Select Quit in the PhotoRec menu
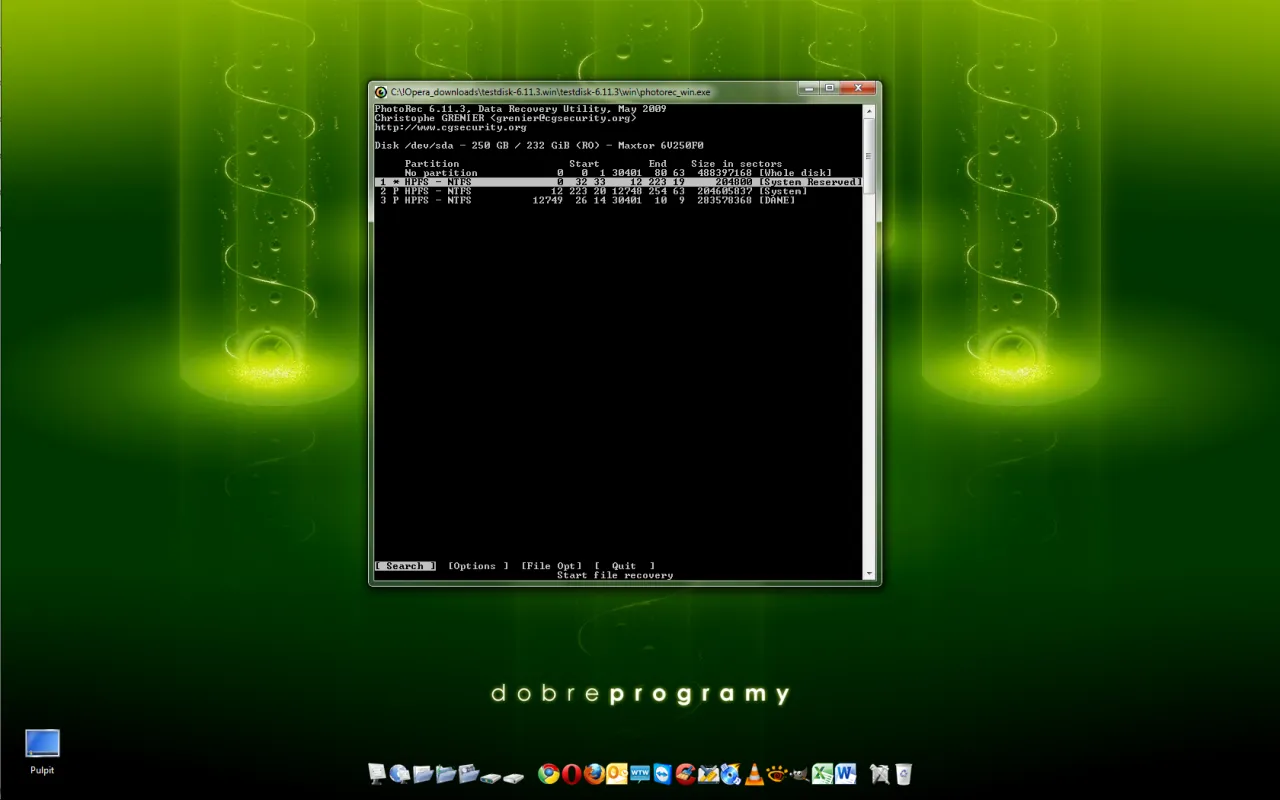The height and width of the screenshot is (800, 1280). (x=623, y=565)
